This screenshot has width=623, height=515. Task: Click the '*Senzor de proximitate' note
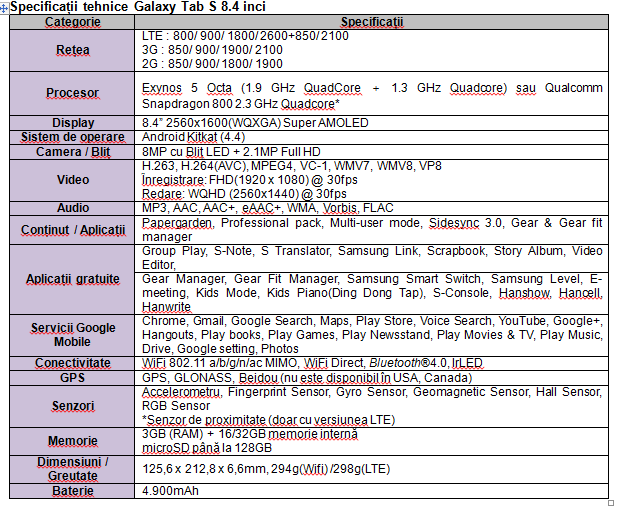tap(269, 420)
